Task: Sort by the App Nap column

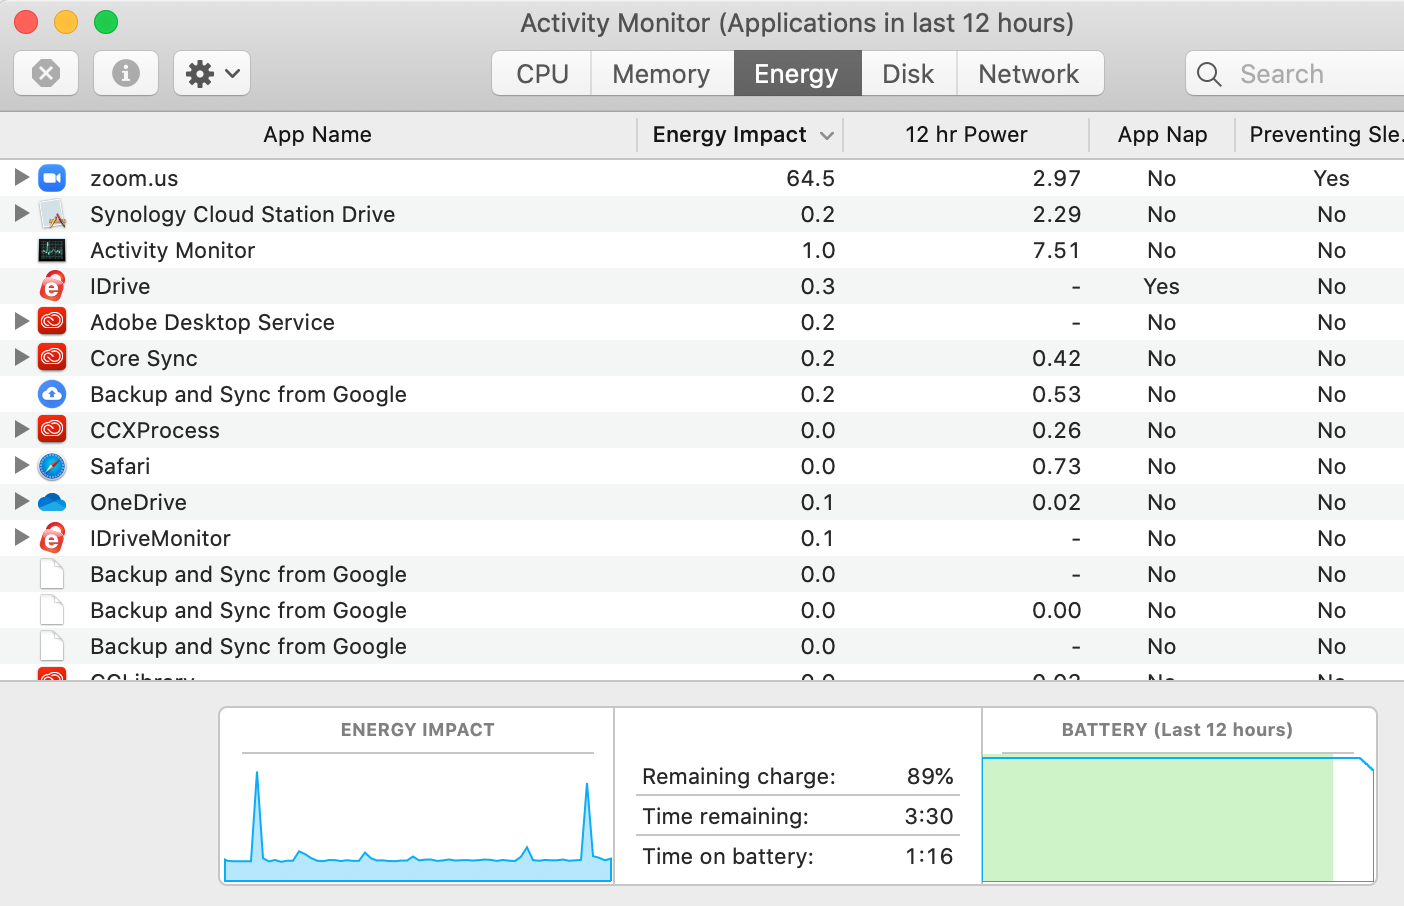Action: (1162, 135)
